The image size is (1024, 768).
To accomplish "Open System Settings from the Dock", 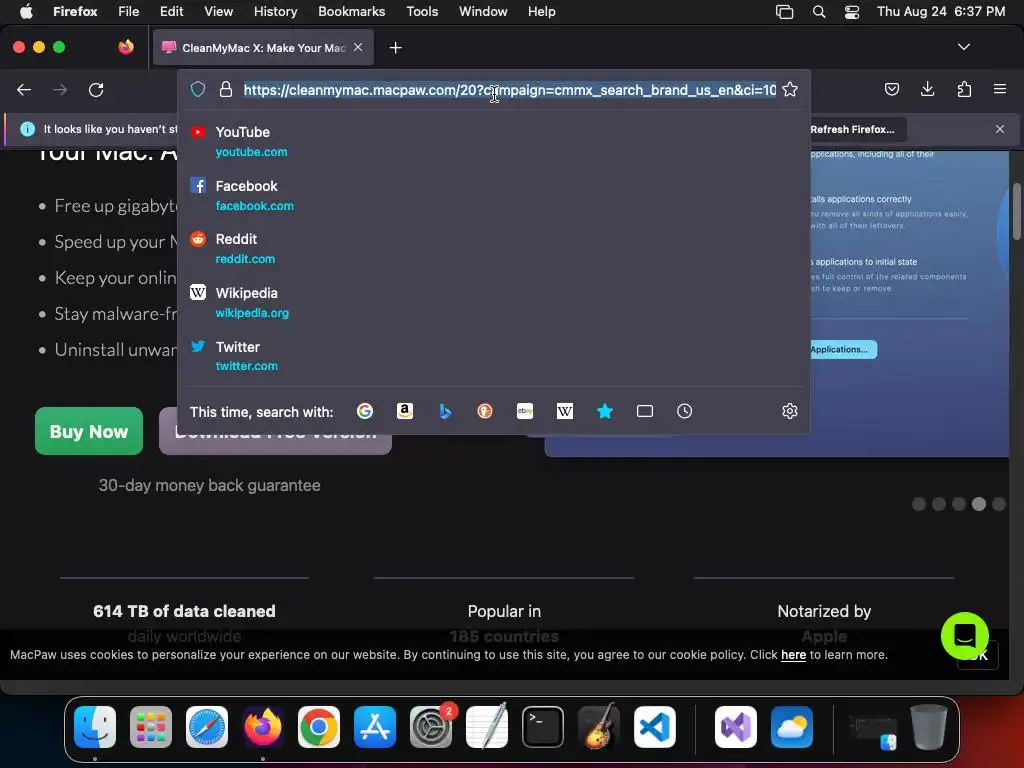I will (431, 727).
